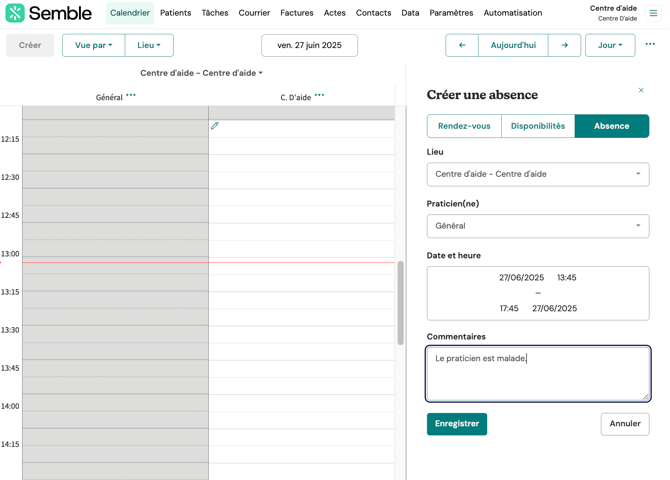
Task: Go to previous day arrow
Action: pyautogui.click(x=461, y=45)
